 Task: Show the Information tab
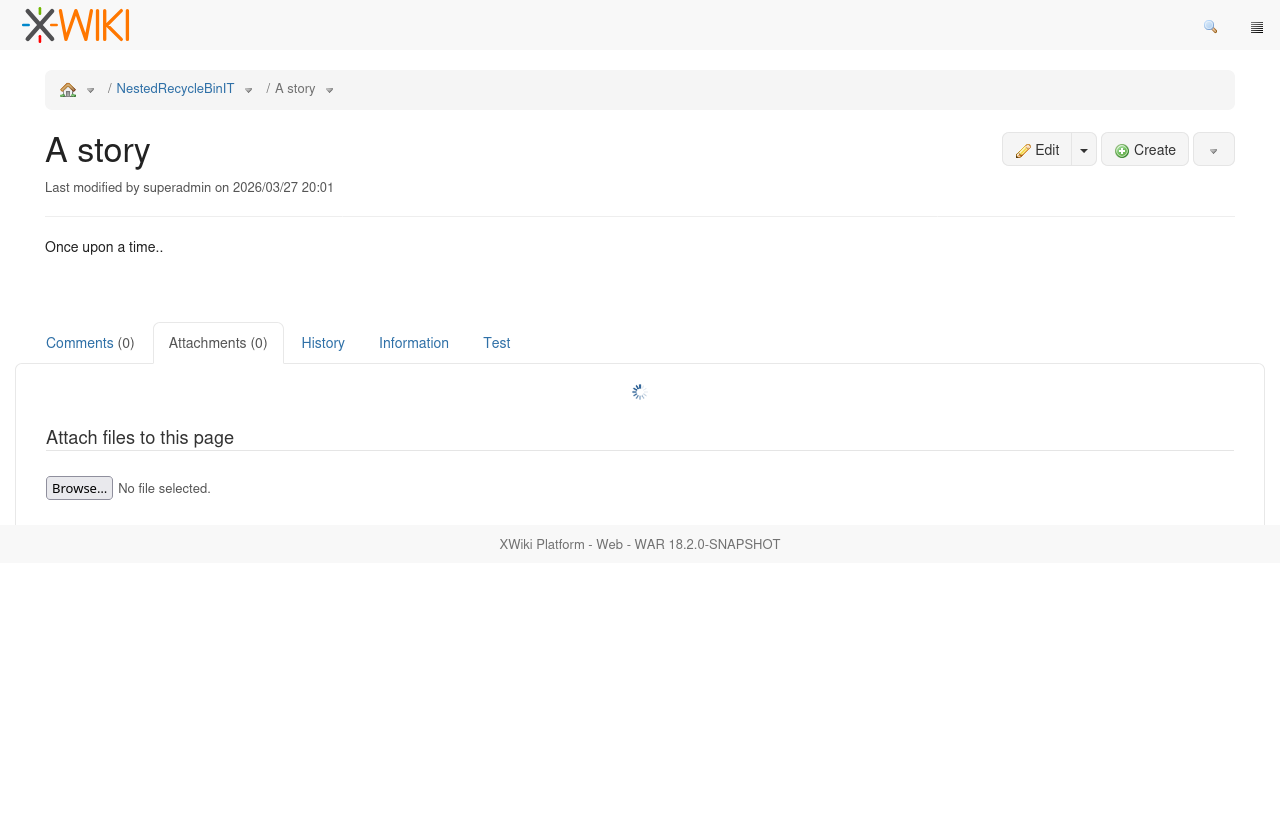click(x=414, y=343)
